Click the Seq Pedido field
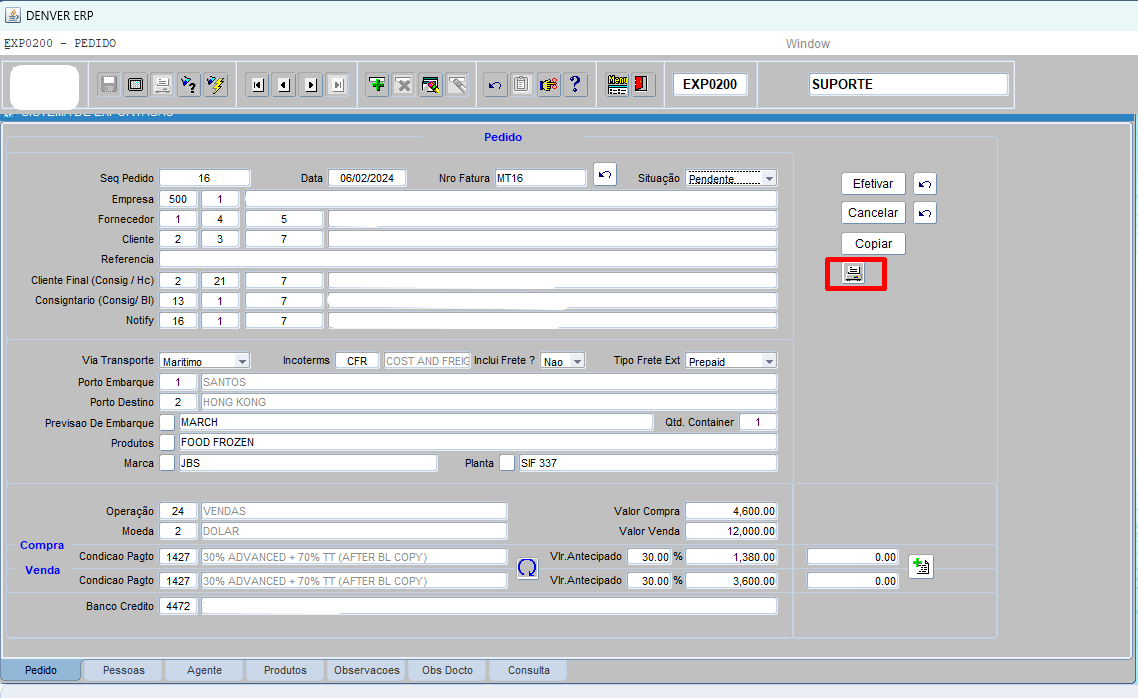The width and height of the screenshot is (1138, 698). click(205, 178)
